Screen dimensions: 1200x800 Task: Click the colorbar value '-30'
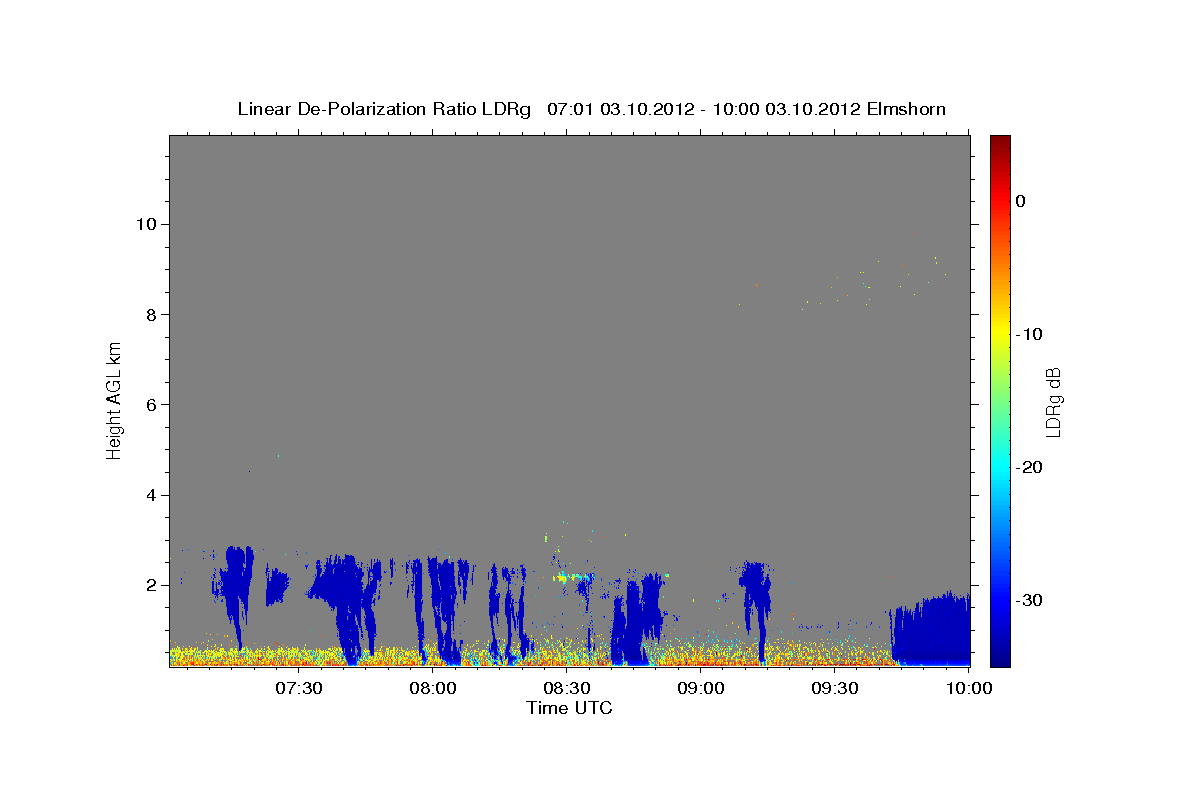coord(1029,600)
